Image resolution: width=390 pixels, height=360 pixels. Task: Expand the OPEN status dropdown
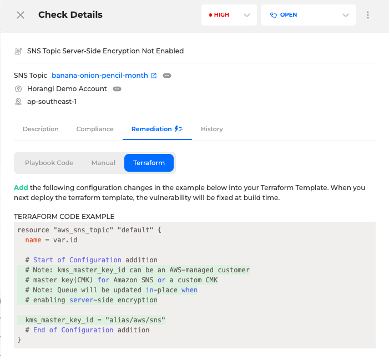[x=308, y=15]
